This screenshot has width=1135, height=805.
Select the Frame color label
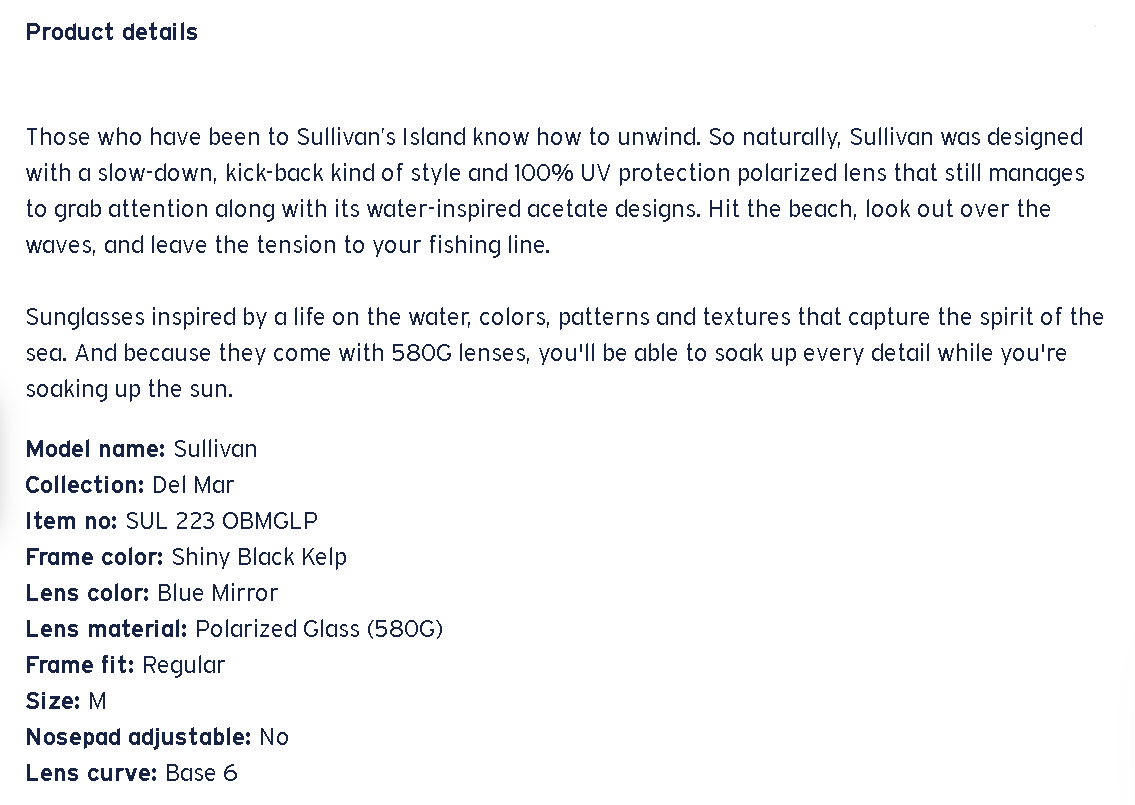[95, 557]
